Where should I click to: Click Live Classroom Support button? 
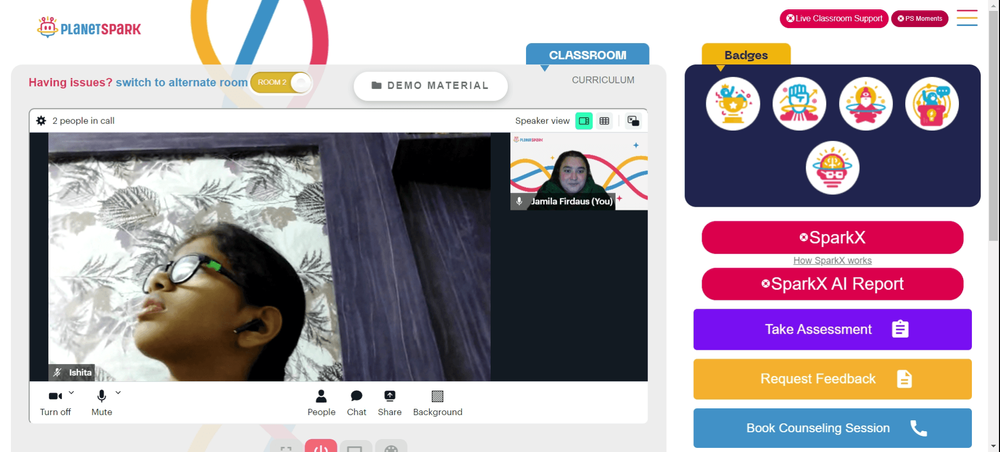coord(834,18)
